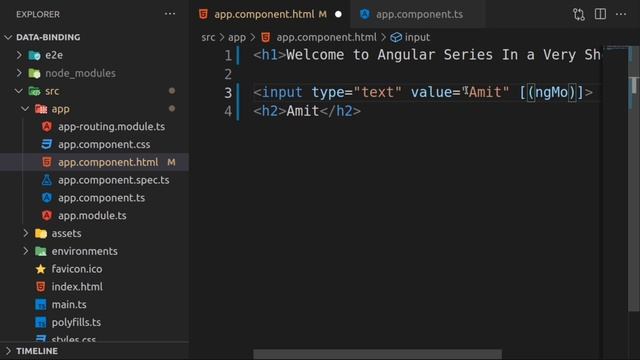Open app.component.spec.ts file
Image resolution: width=640 pixels, height=360 pixels.
pos(114,180)
